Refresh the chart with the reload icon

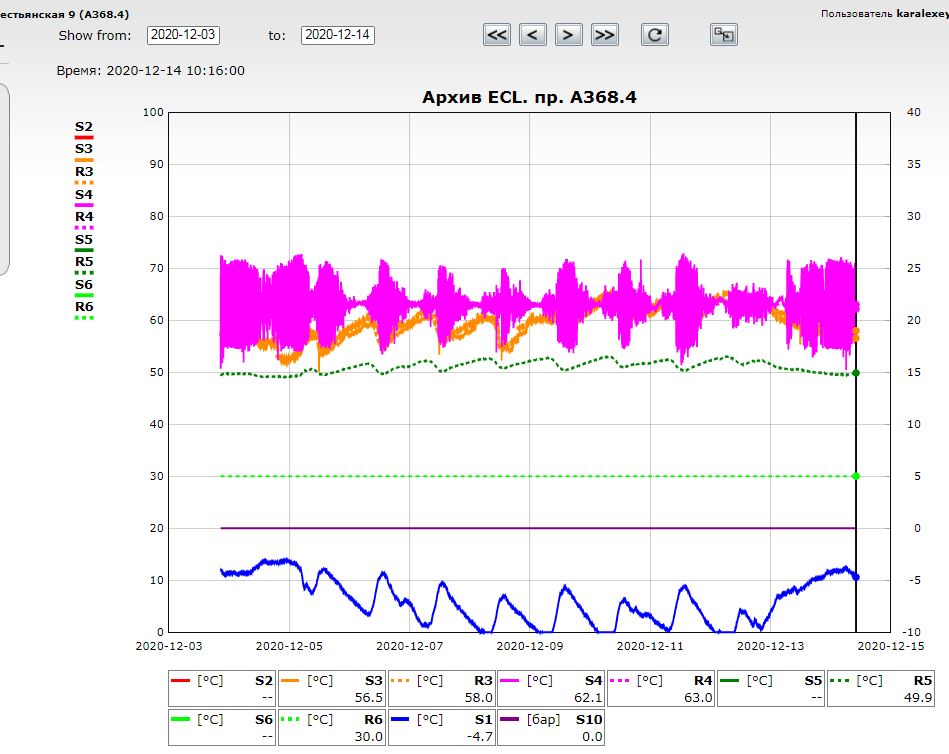[x=655, y=35]
